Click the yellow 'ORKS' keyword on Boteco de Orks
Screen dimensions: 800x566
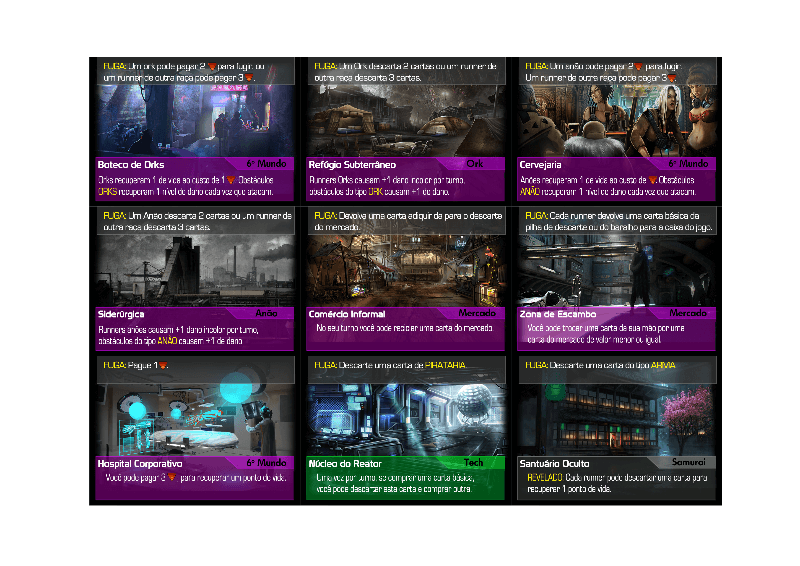(x=107, y=192)
